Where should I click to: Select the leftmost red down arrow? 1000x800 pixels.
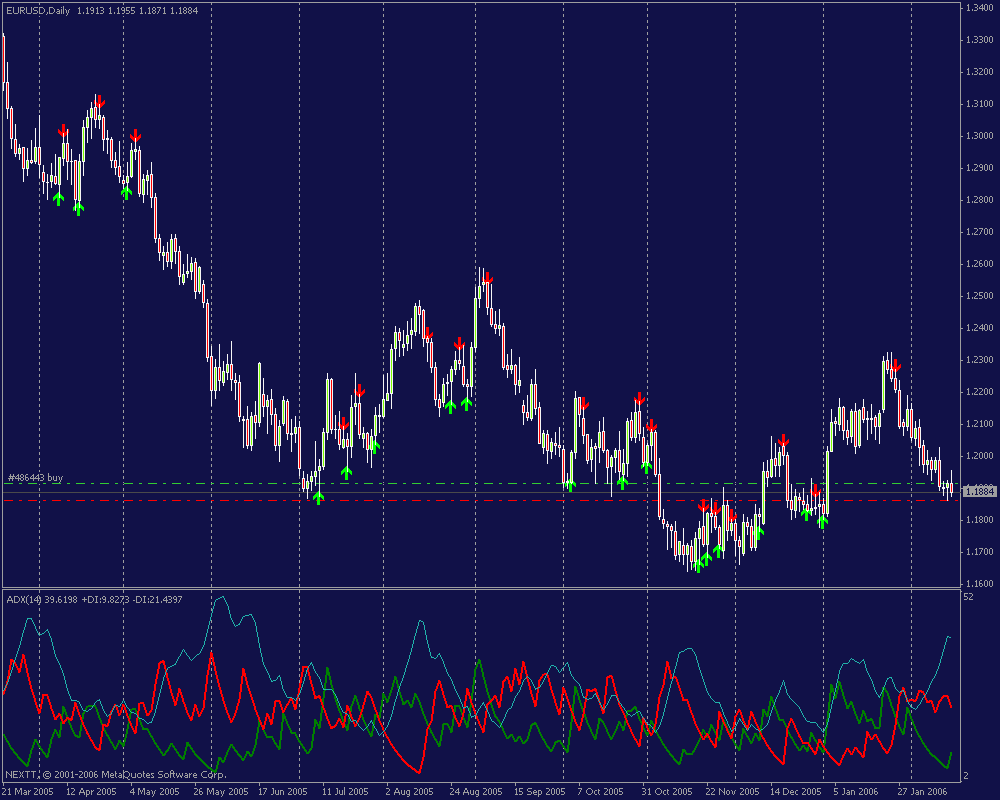[x=63, y=131]
